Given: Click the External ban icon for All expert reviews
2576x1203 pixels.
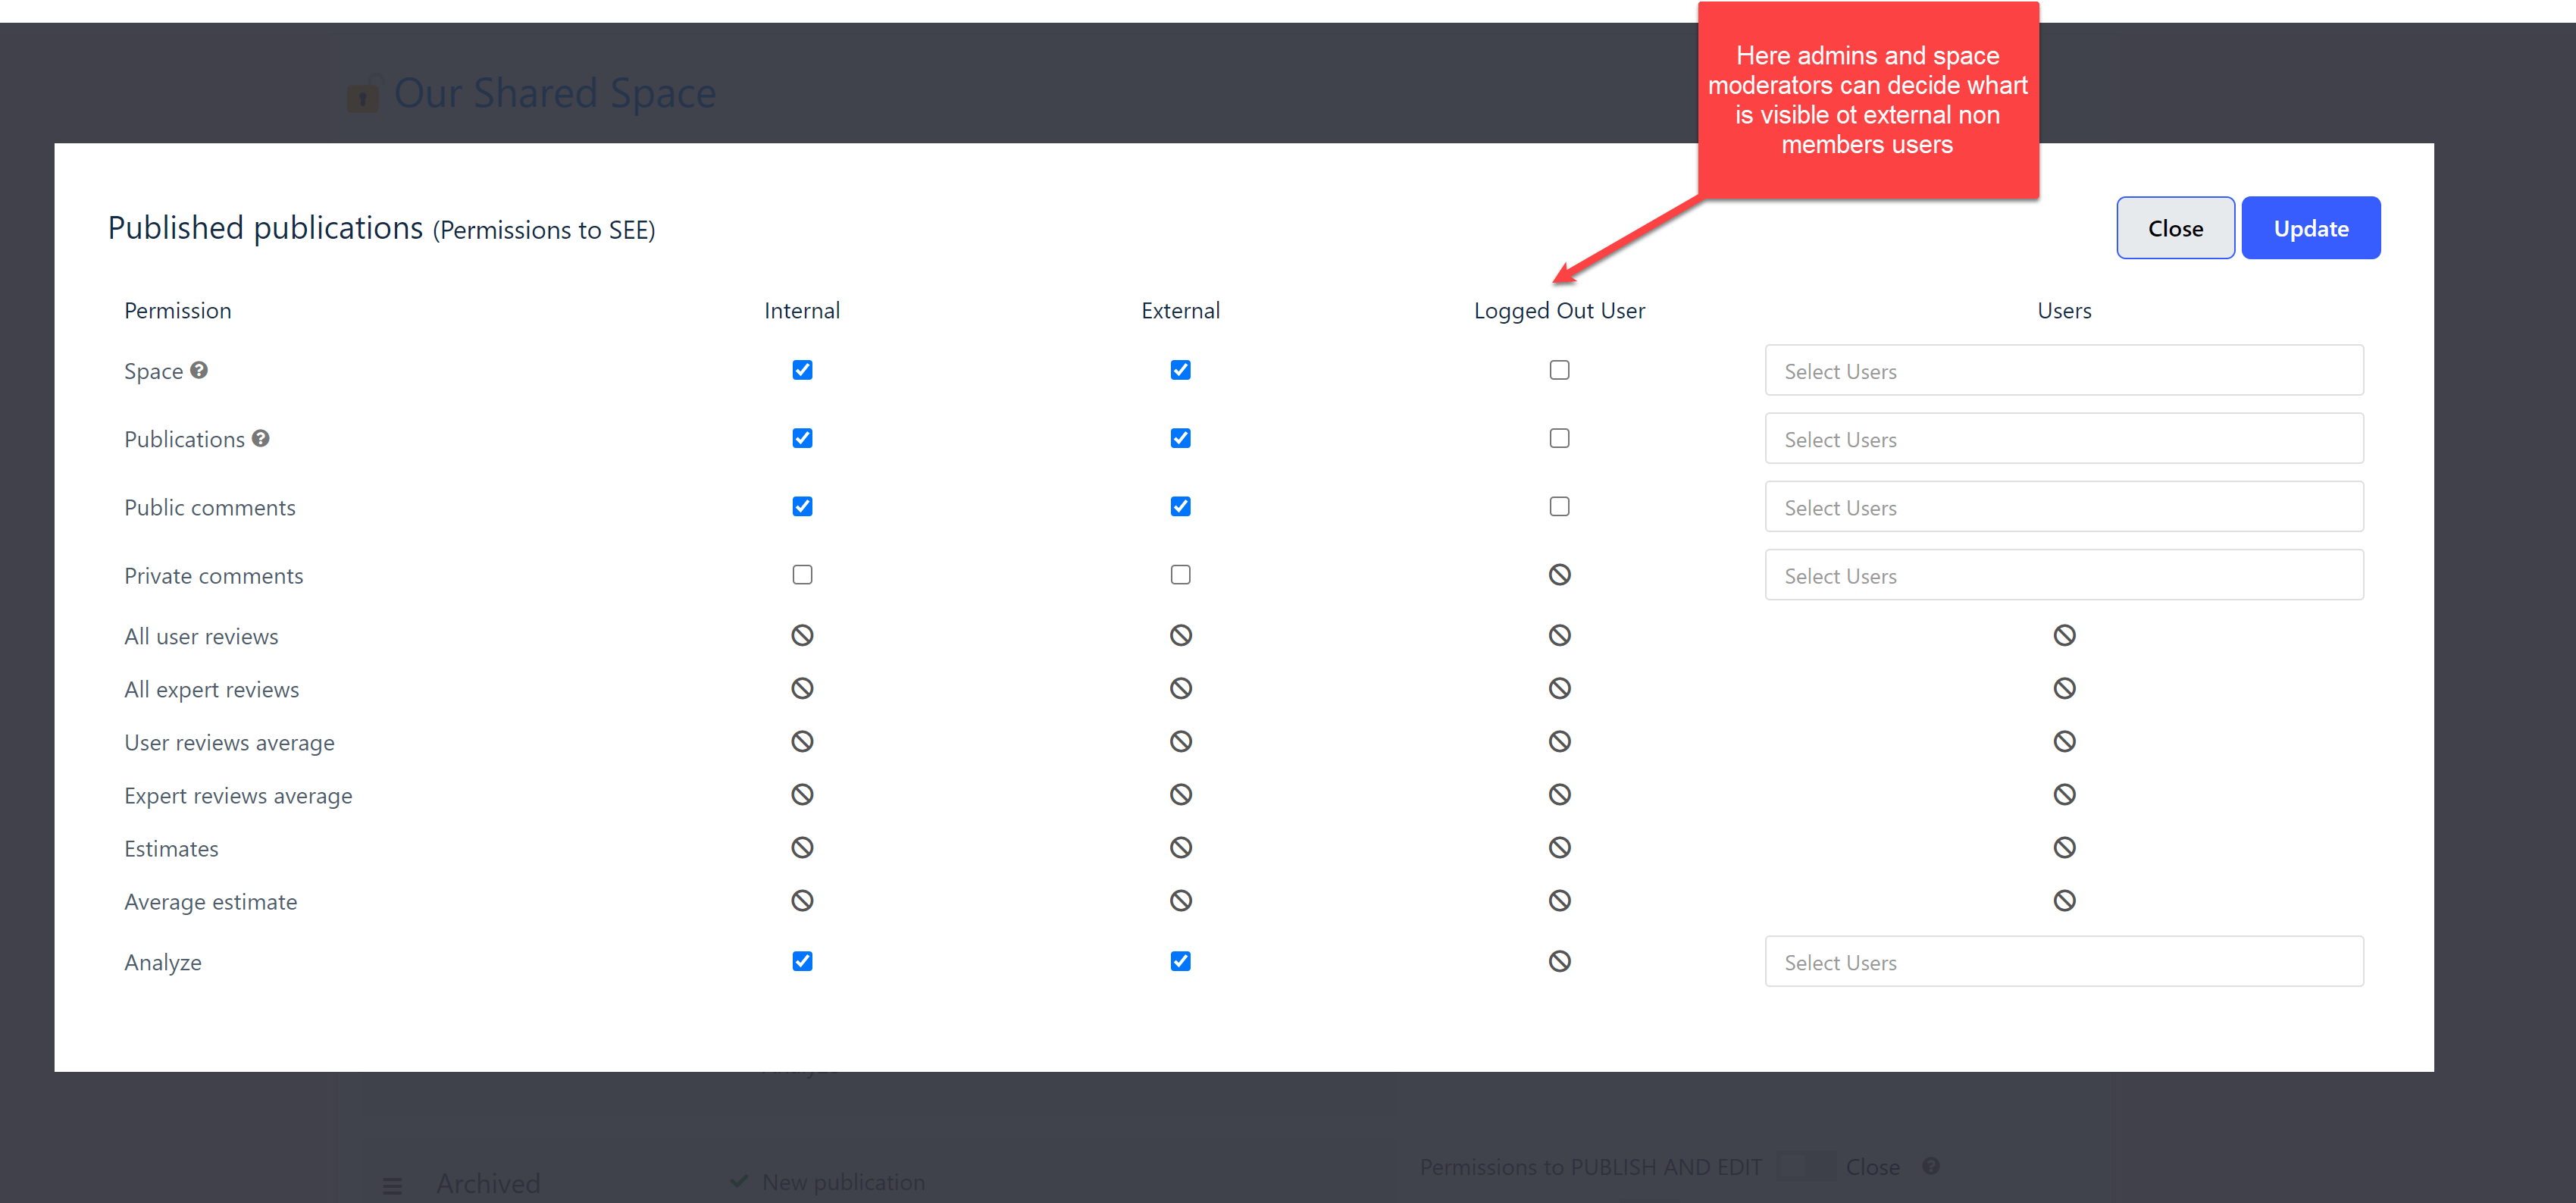Looking at the screenshot, I should tap(1180, 689).
